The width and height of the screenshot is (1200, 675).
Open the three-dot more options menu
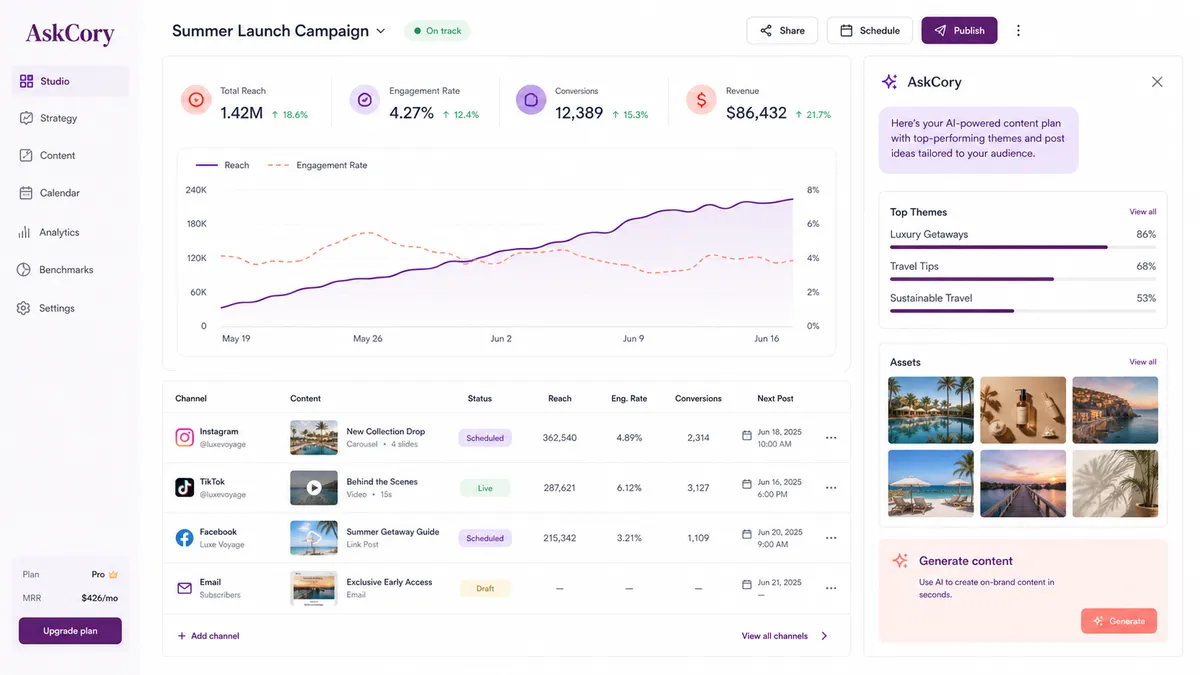1019,30
